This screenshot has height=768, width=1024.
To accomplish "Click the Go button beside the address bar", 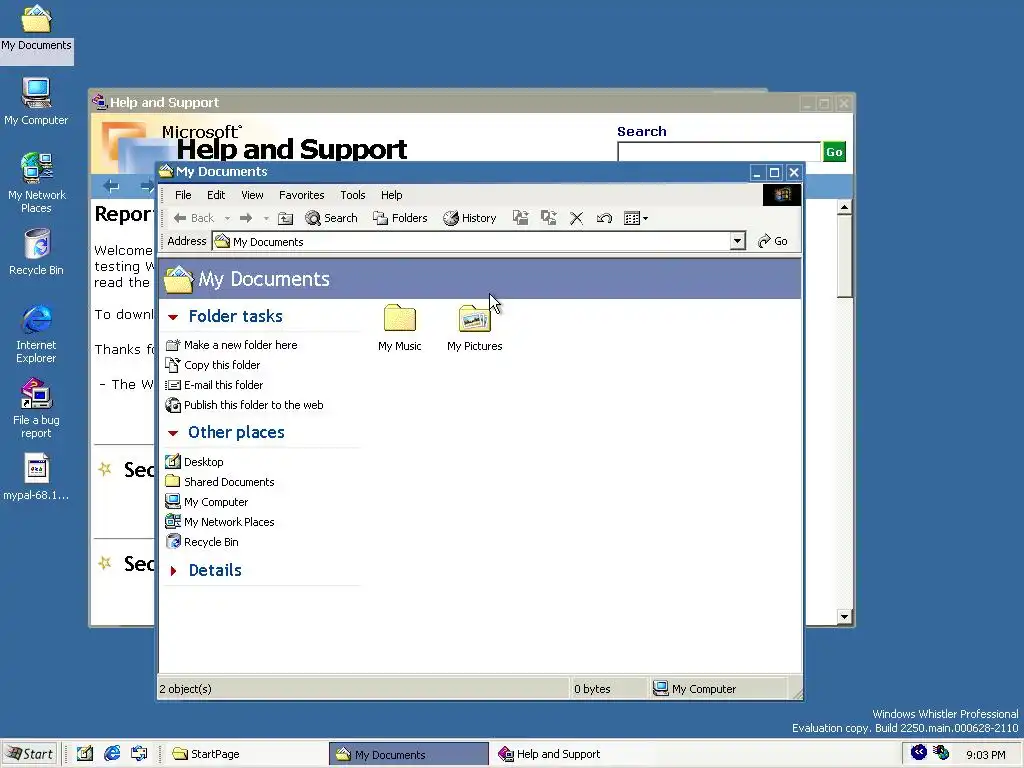I will click(x=773, y=241).
